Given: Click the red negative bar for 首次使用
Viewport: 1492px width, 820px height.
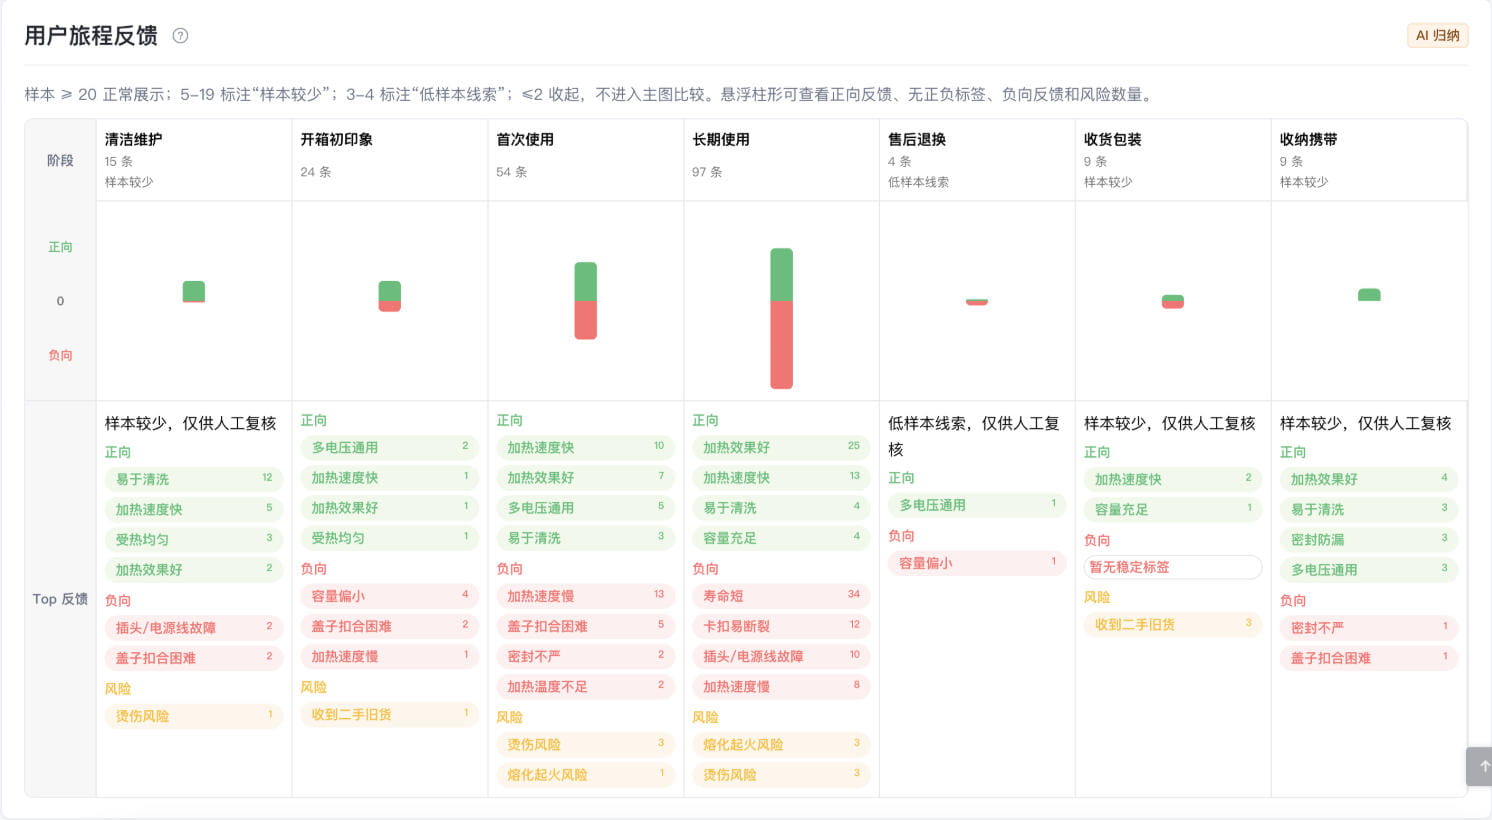Looking at the screenshot, I should 586,321.
